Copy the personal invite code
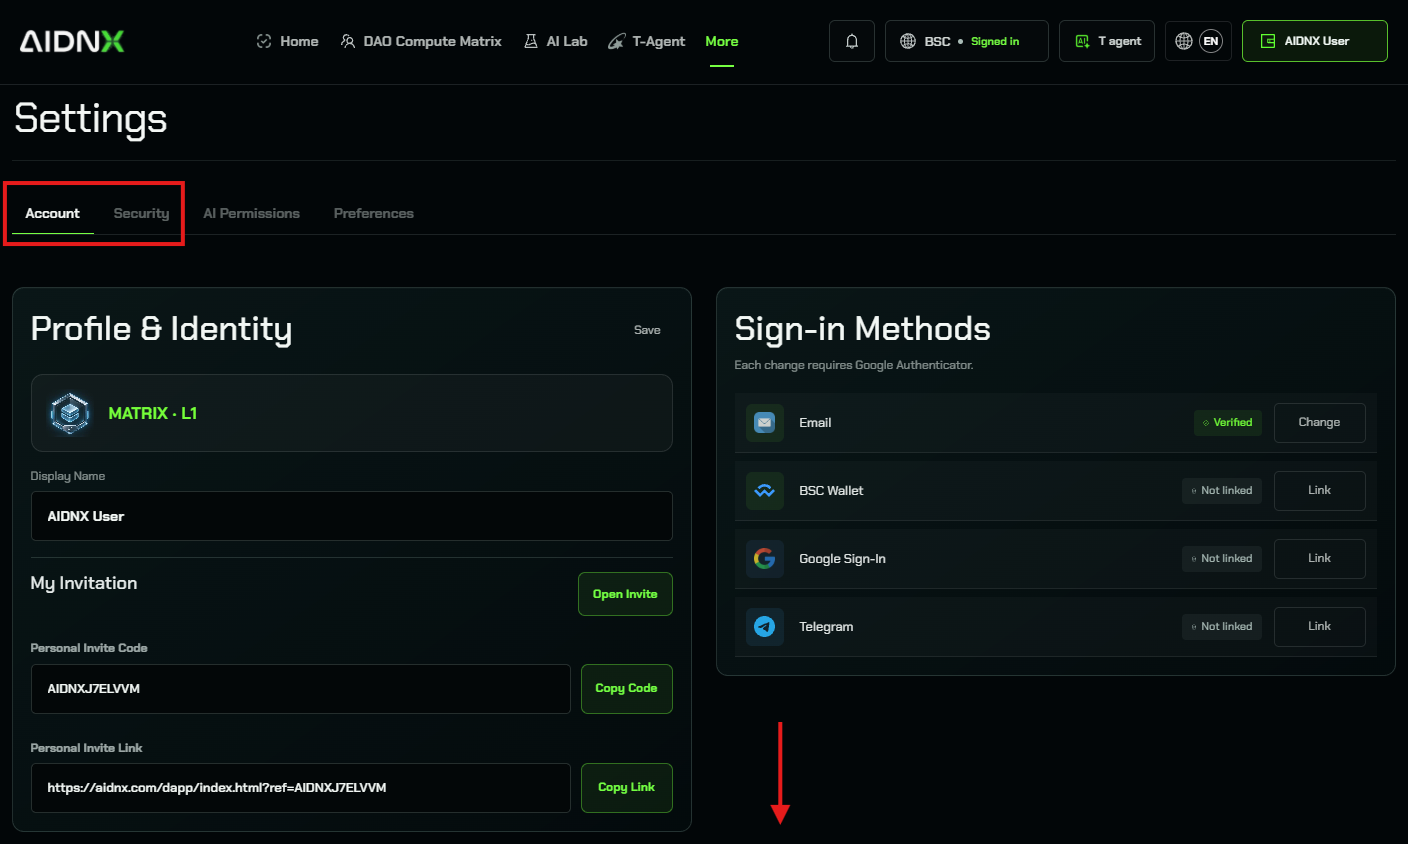Screen dimensions: 1408x844 626,689
